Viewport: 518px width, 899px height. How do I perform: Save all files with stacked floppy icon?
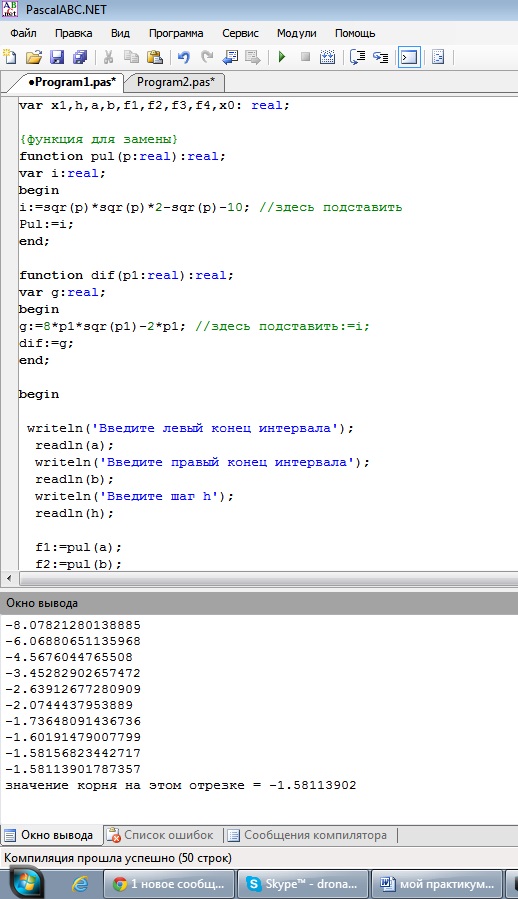click(79, 57)
